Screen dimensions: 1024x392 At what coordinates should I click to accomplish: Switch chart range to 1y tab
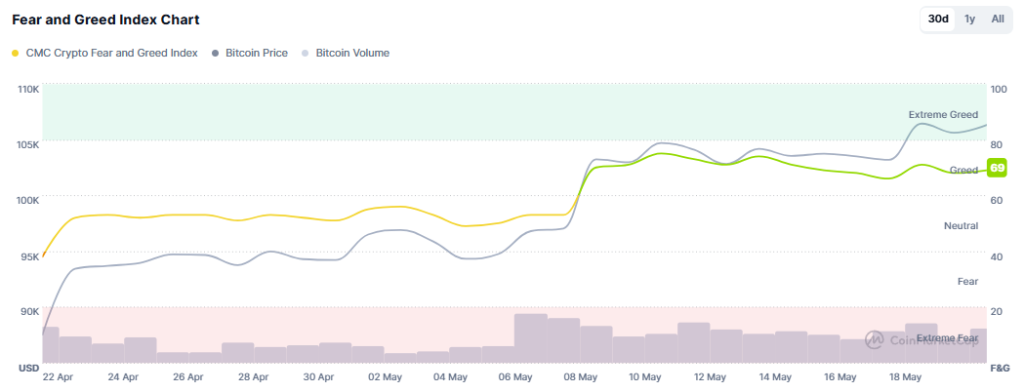tap(970, 19)
